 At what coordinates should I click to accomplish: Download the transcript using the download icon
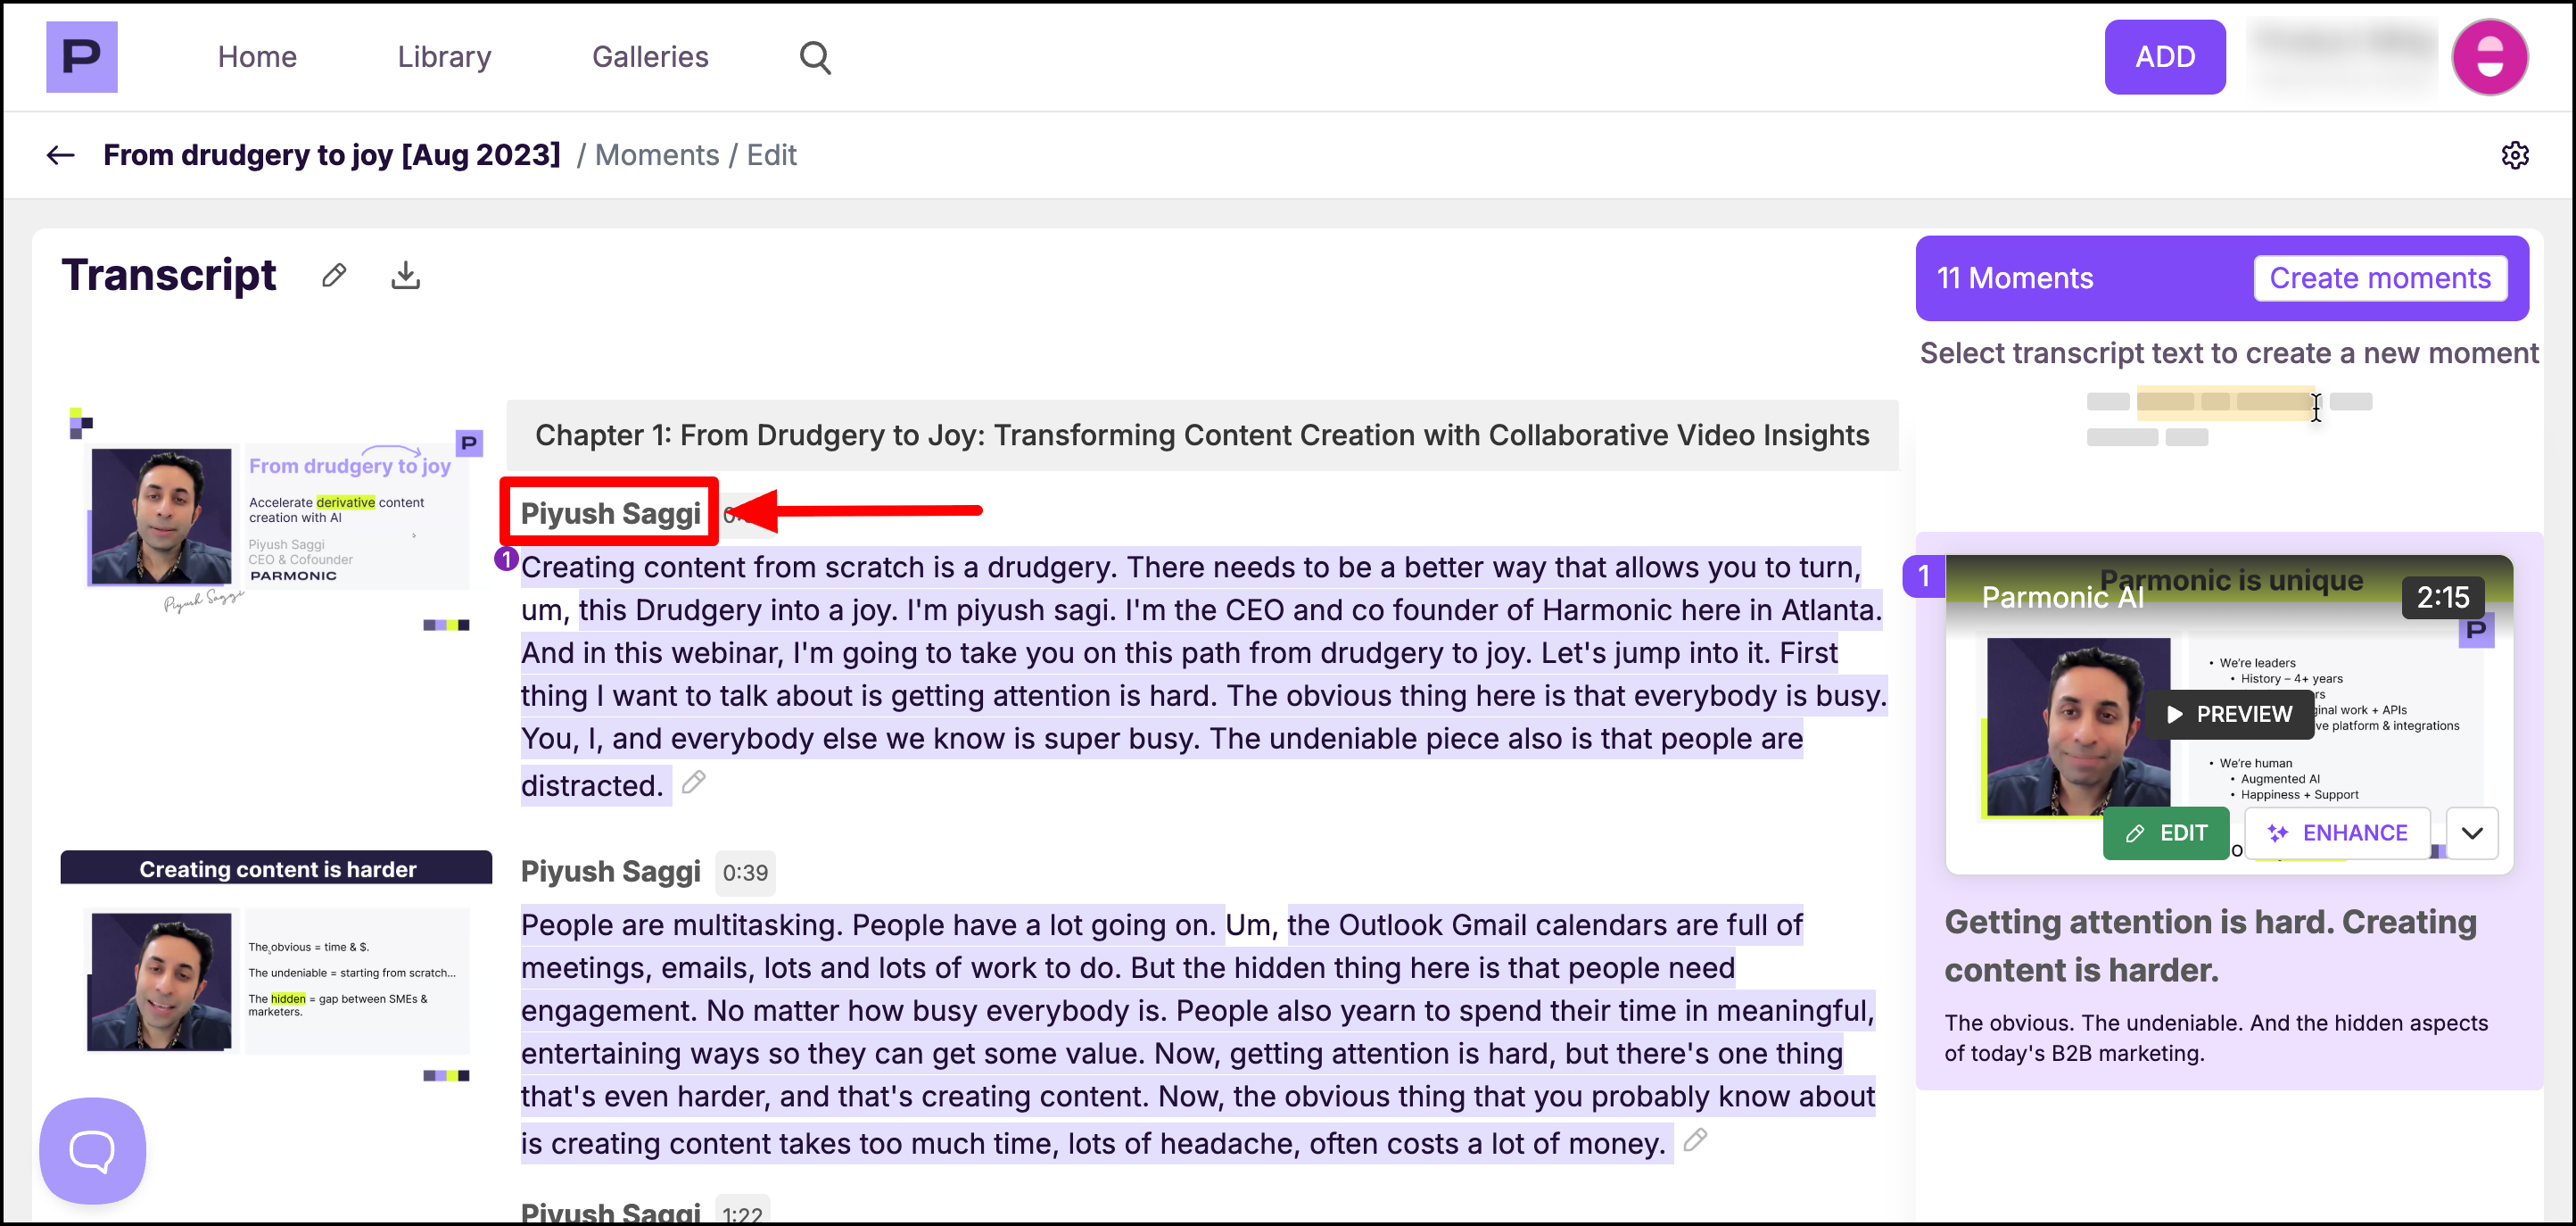[405, 275]
